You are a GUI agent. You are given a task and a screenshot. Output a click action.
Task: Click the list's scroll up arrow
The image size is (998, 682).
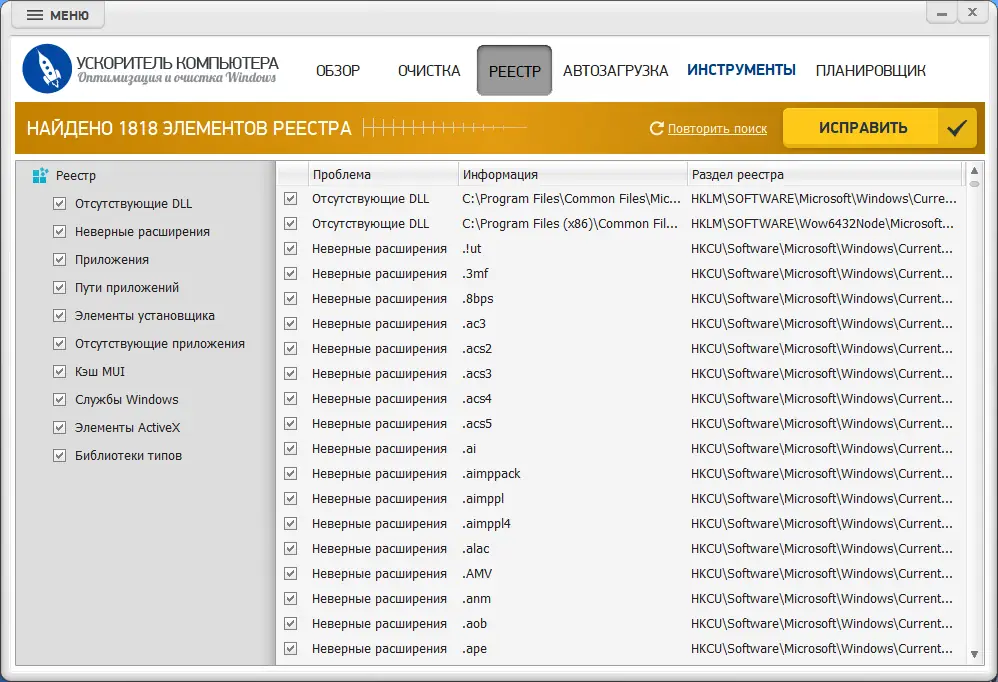pos(975,169)
